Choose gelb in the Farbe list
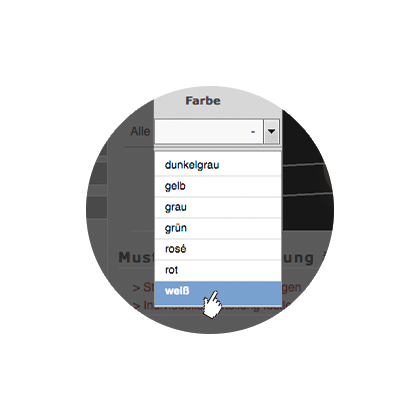The height and width of the screenshot is (420, 420). click(x=217, y=186)
